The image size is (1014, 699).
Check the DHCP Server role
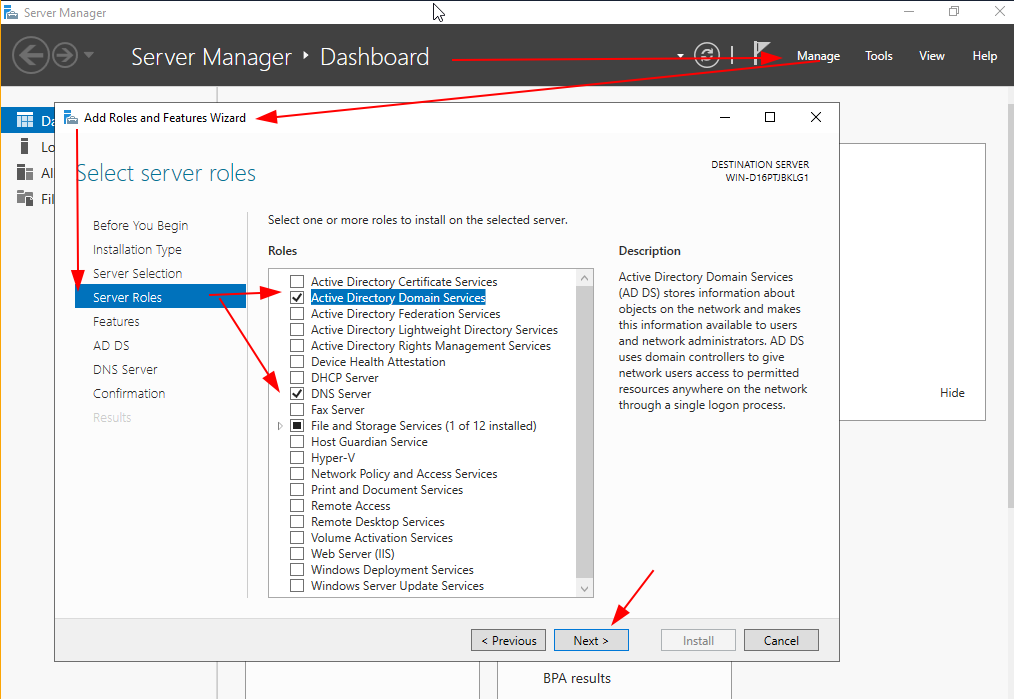pos(297,378)
